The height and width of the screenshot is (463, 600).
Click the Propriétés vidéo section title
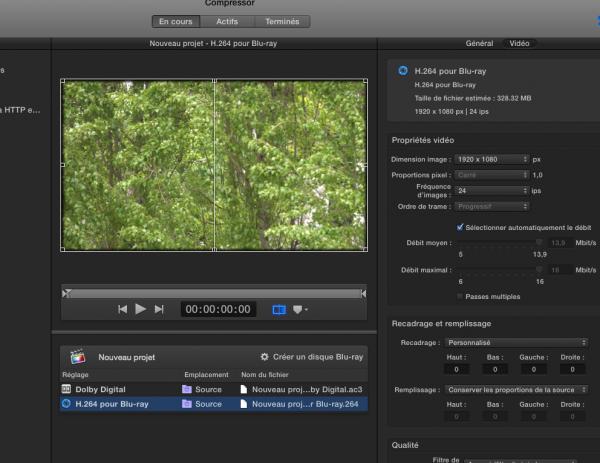point(422,140)
